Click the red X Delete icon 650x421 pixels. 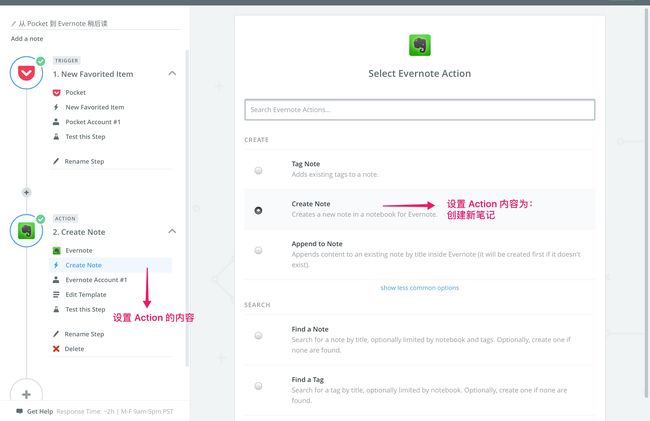pyautogui.click(x=56, y=349)
